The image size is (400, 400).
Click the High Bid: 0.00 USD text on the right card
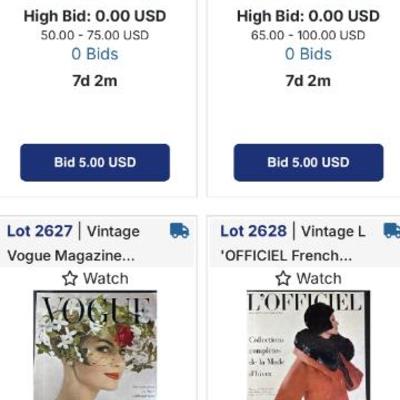point(308,16)
